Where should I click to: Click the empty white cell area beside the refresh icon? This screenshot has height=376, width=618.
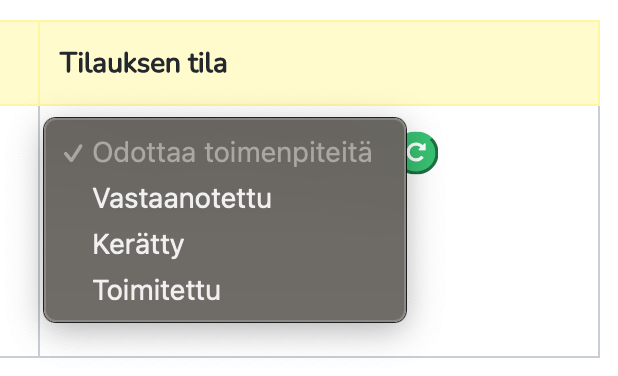pos(518,231)
